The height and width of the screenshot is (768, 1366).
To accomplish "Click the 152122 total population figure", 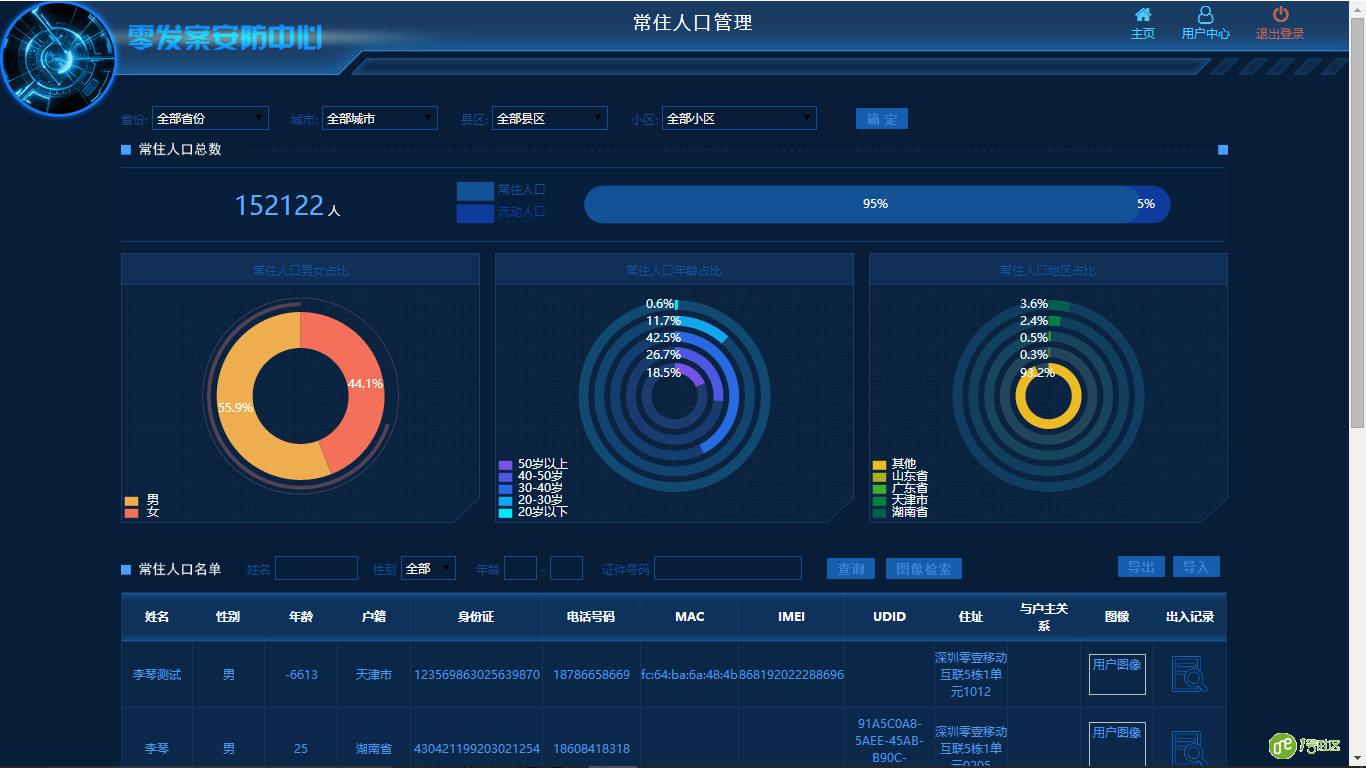I will point(279,205).
